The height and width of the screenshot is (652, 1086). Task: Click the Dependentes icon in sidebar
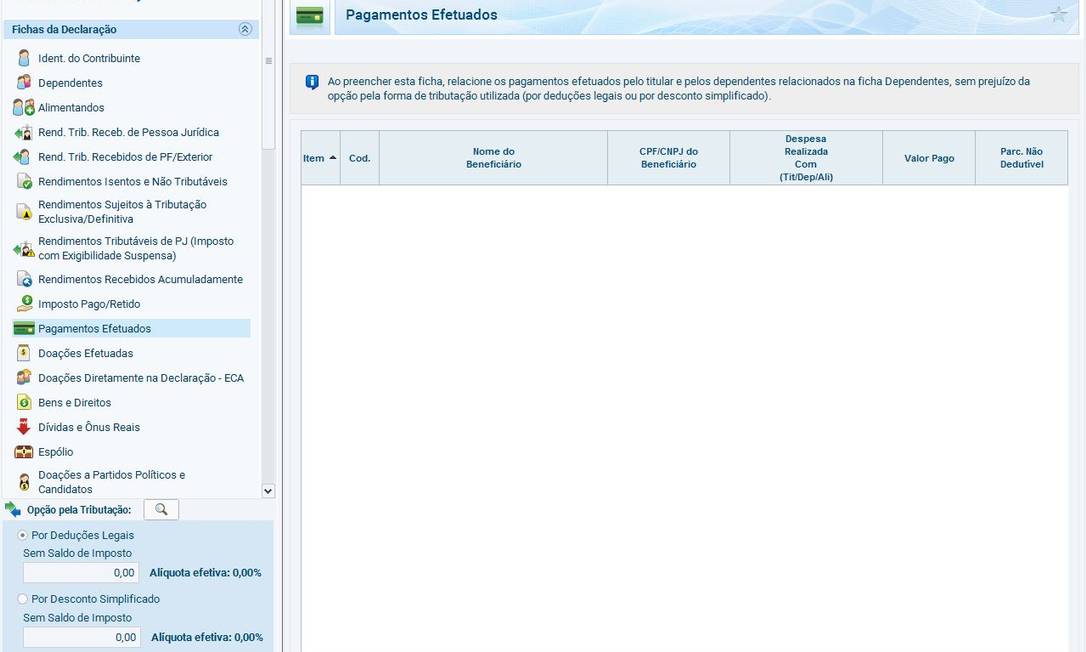pyautogui.click(x=24, y=83)
